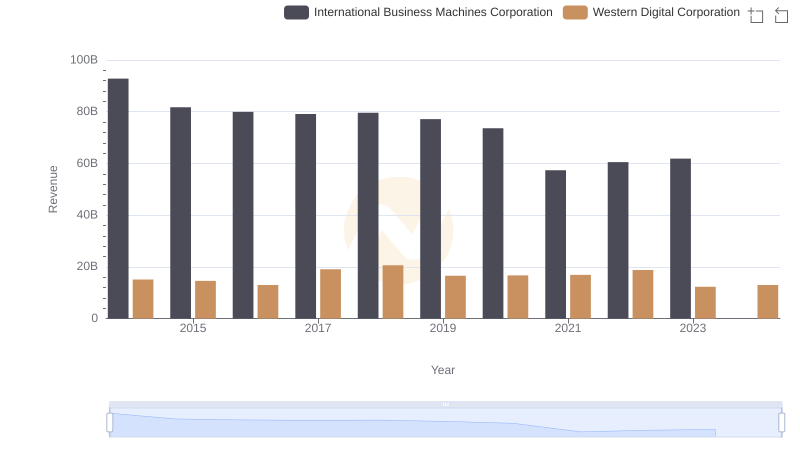Viewport: 800px width, 461px height.
Task: Click the IBM bar above 2021
Action: coord(556,244)
